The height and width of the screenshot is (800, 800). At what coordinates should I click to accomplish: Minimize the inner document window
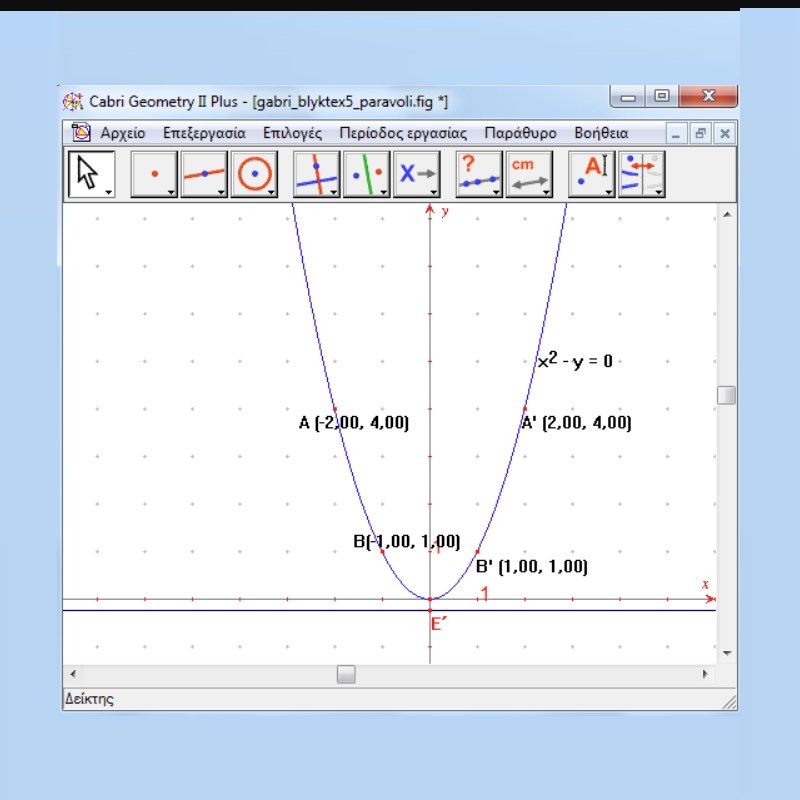[677, 134]
